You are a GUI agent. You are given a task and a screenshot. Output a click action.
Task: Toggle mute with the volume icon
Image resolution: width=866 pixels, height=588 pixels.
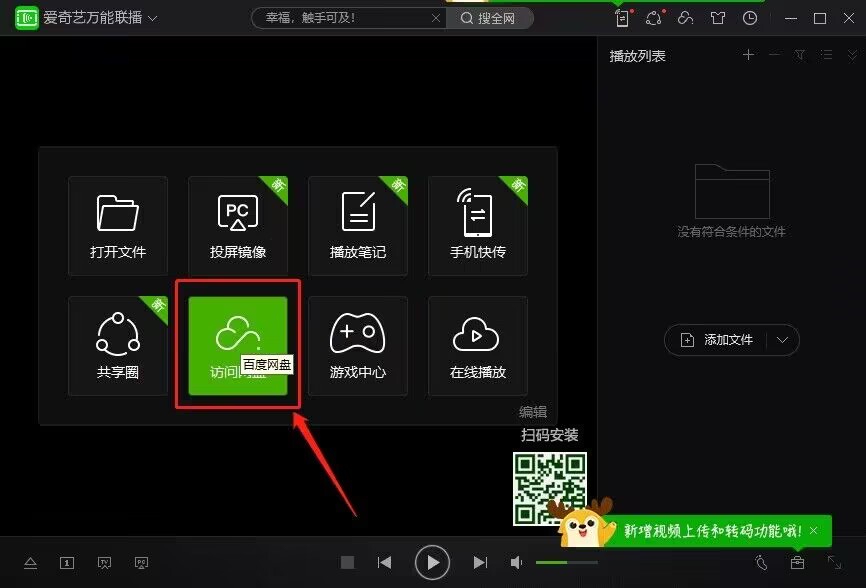(516, 562)
